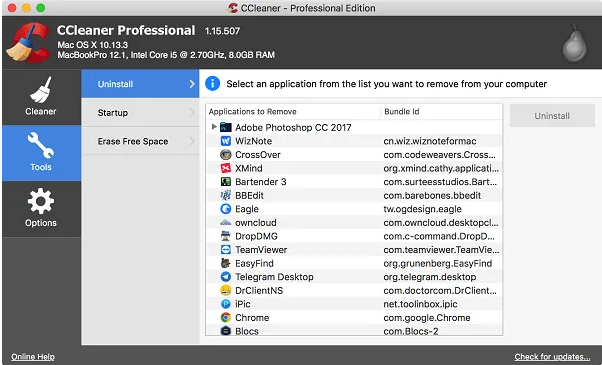
Task: Click the Telegram Desktop app icon
Action: click(x=226, y=277)
